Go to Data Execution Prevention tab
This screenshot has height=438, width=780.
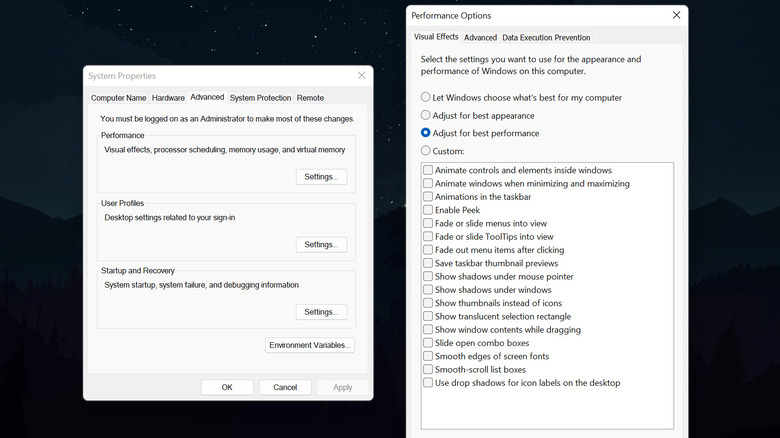pyautogui.click(x=546, y=38)
